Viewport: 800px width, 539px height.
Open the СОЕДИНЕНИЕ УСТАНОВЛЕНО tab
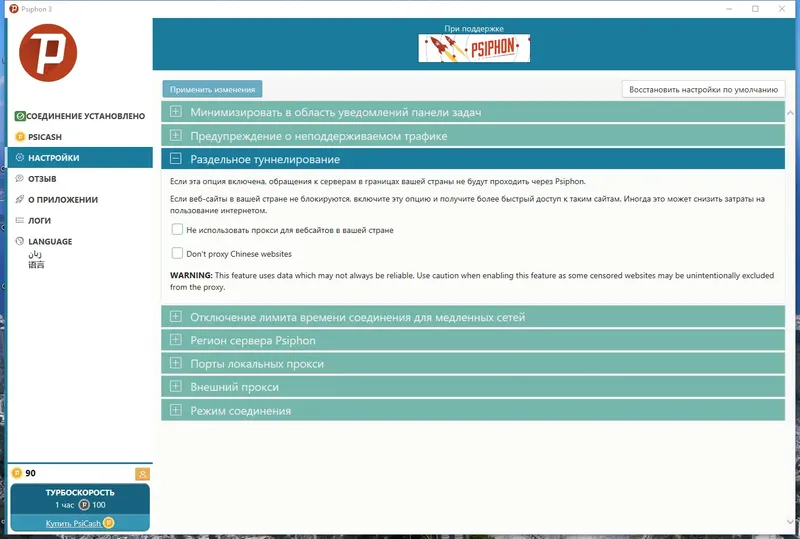pos(80,116)
